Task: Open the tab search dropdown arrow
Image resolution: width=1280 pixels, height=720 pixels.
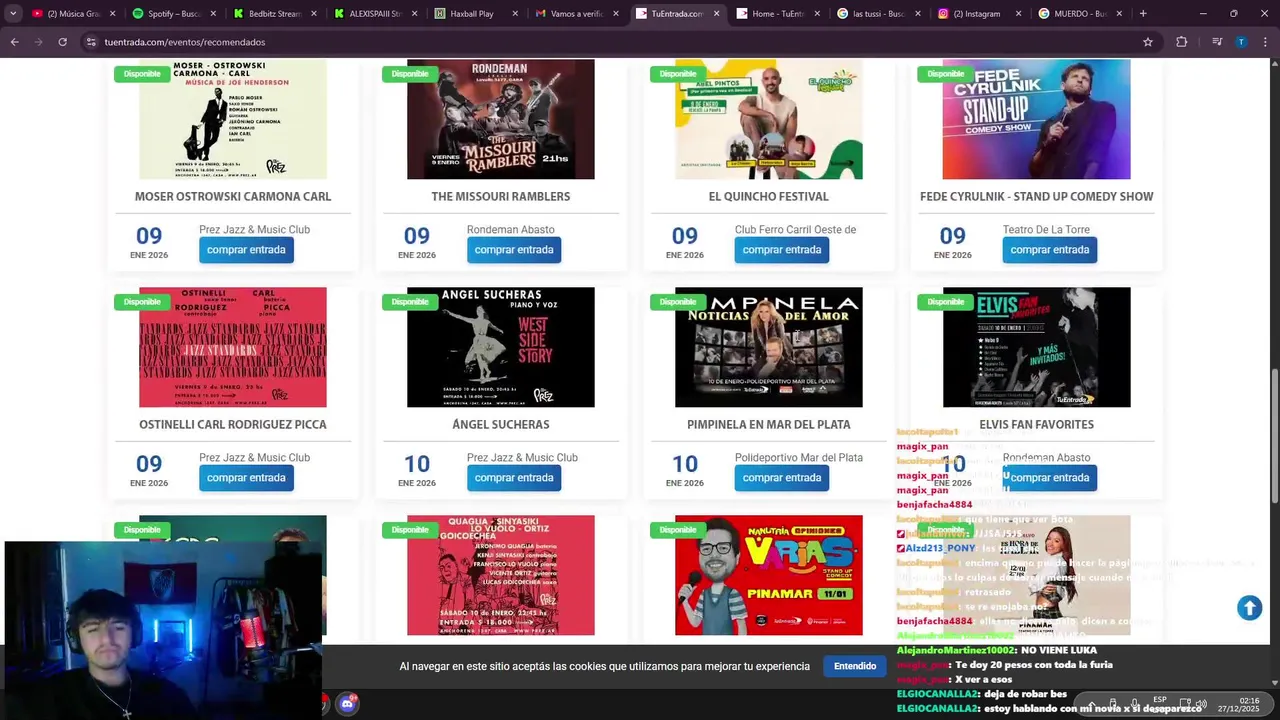Action: (x=13, y=14)
